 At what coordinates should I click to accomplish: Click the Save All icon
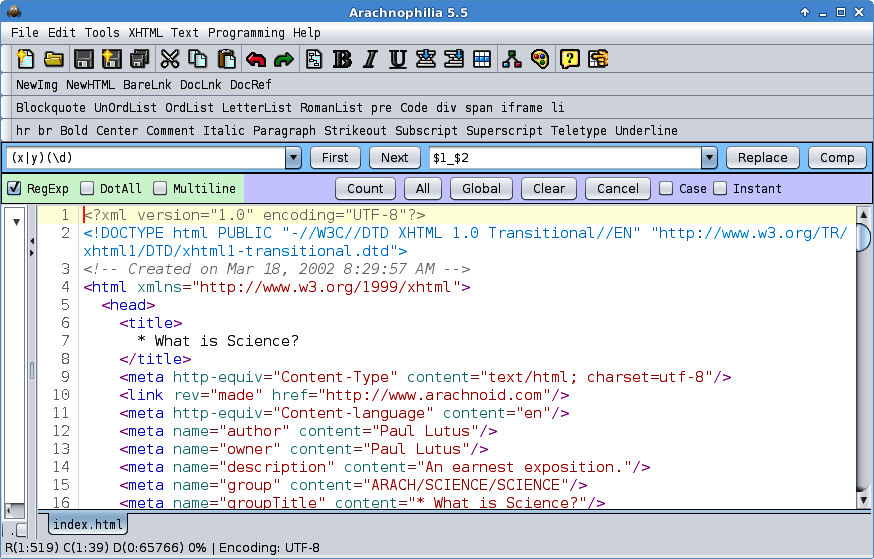pos(139,59)
